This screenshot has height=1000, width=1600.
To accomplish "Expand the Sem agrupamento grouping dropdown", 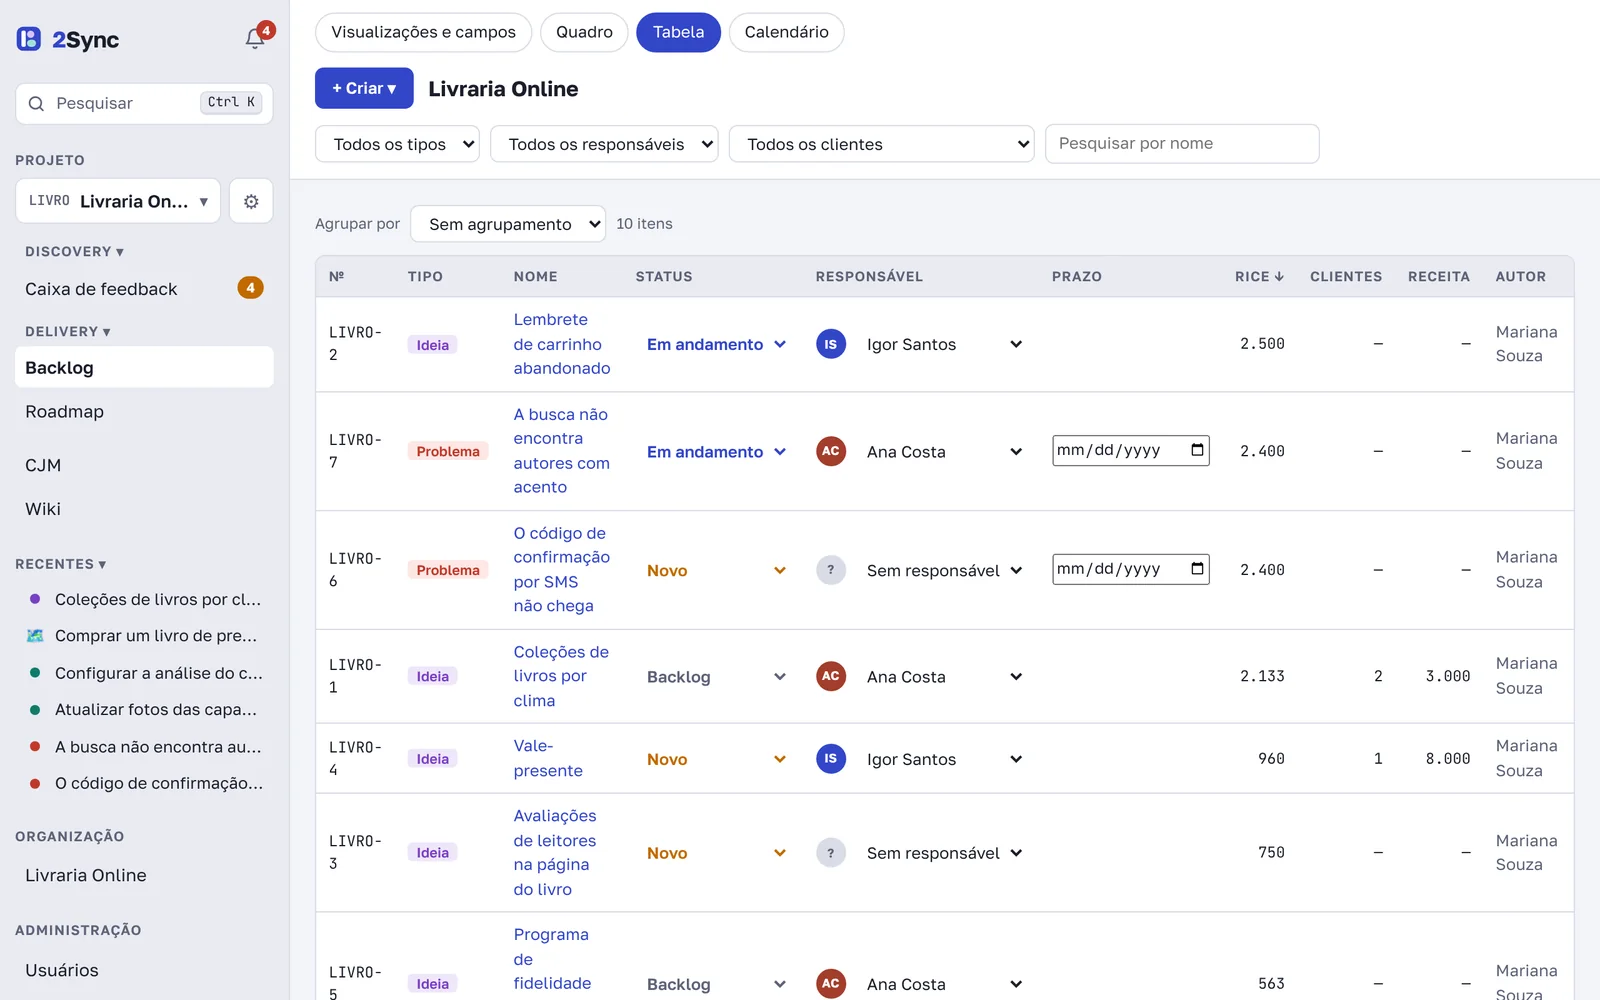I will tap(508, 224).
